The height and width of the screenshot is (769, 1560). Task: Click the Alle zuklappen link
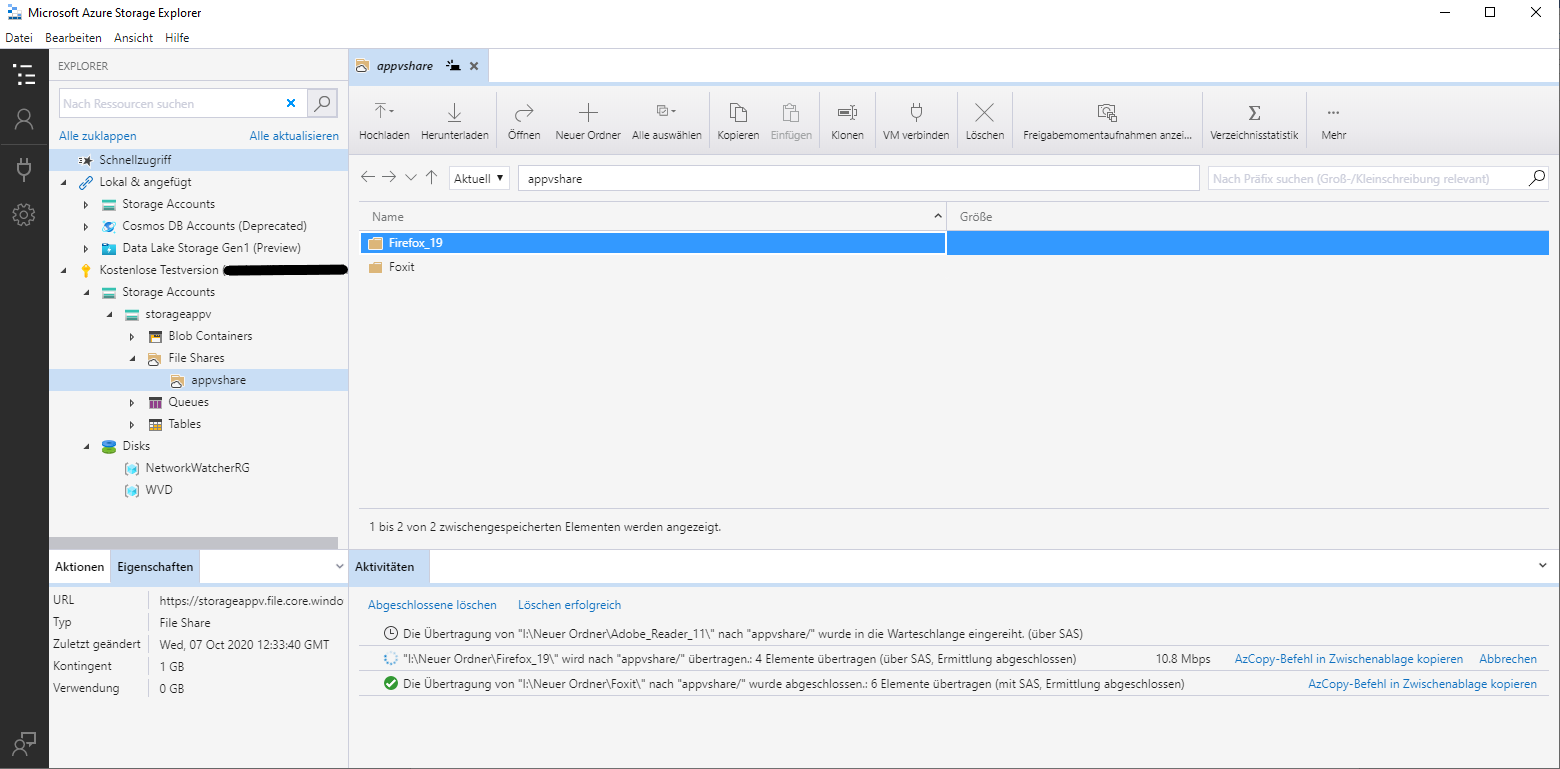click(98, 136)
